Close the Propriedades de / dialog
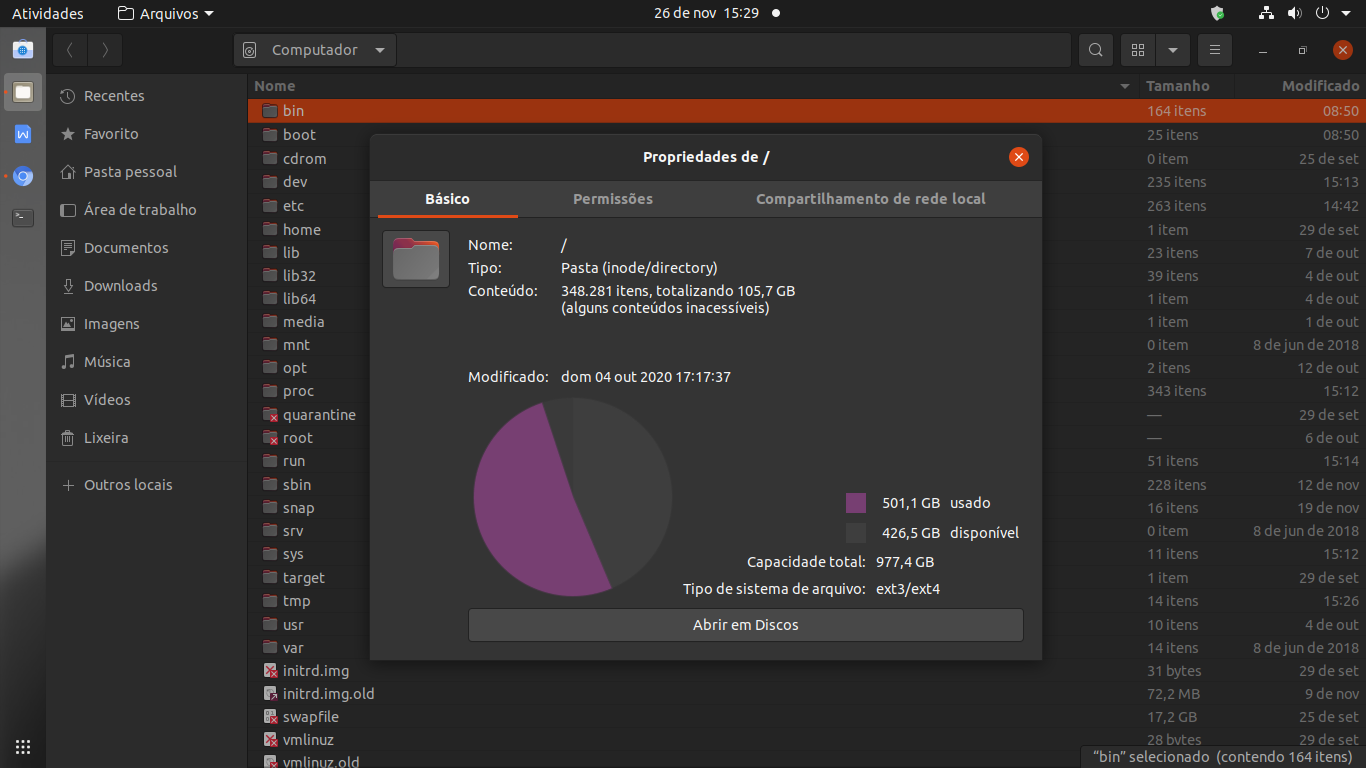Screen dimensions: 1366x768 [x=1019, y=157]
